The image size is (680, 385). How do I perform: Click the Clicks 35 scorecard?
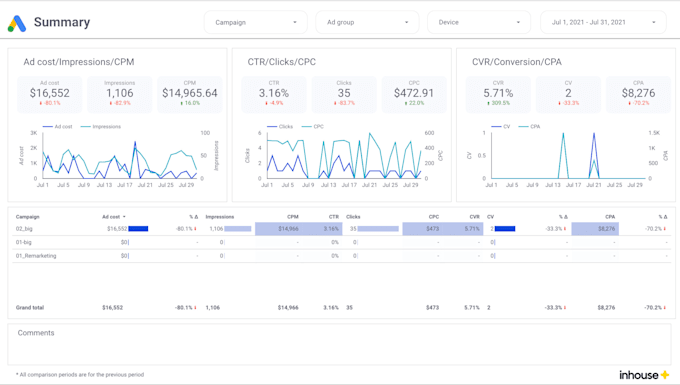click(x=344, y=95)
